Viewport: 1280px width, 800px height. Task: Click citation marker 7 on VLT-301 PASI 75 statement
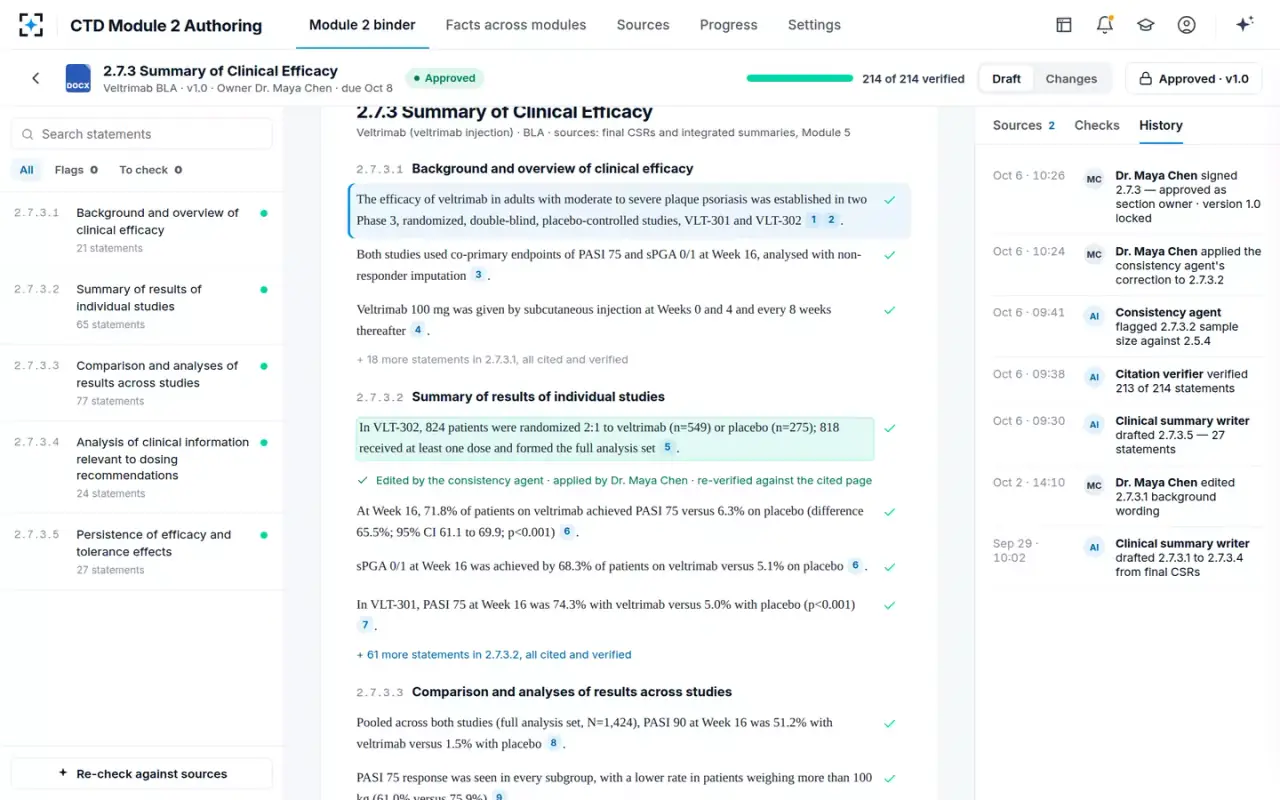pos(365,625)
